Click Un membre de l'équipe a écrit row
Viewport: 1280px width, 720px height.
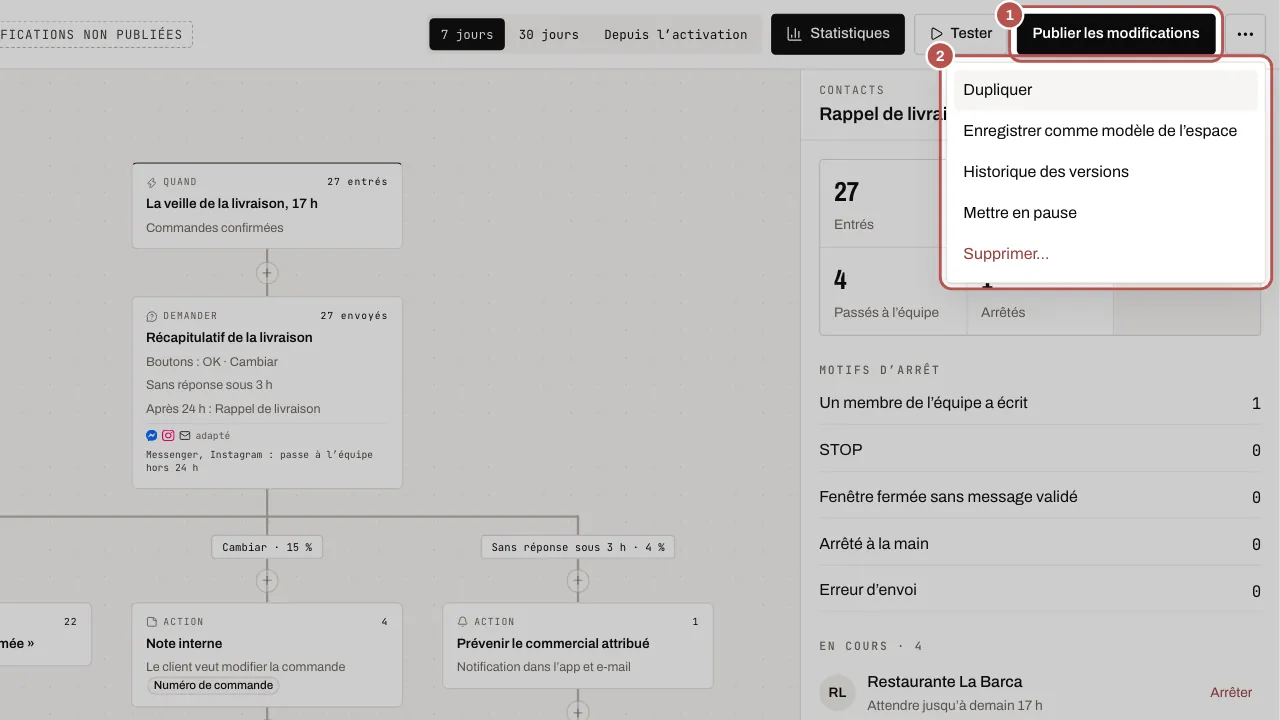[x=1040, y=403]
